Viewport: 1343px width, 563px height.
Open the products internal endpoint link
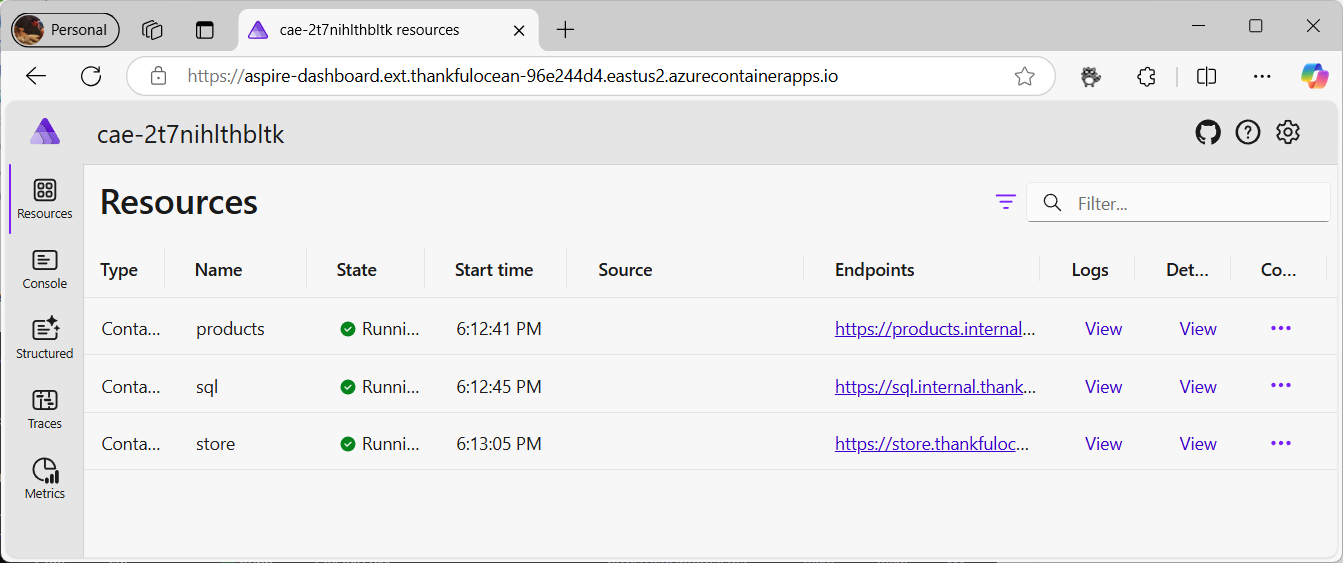coord(935,329)
